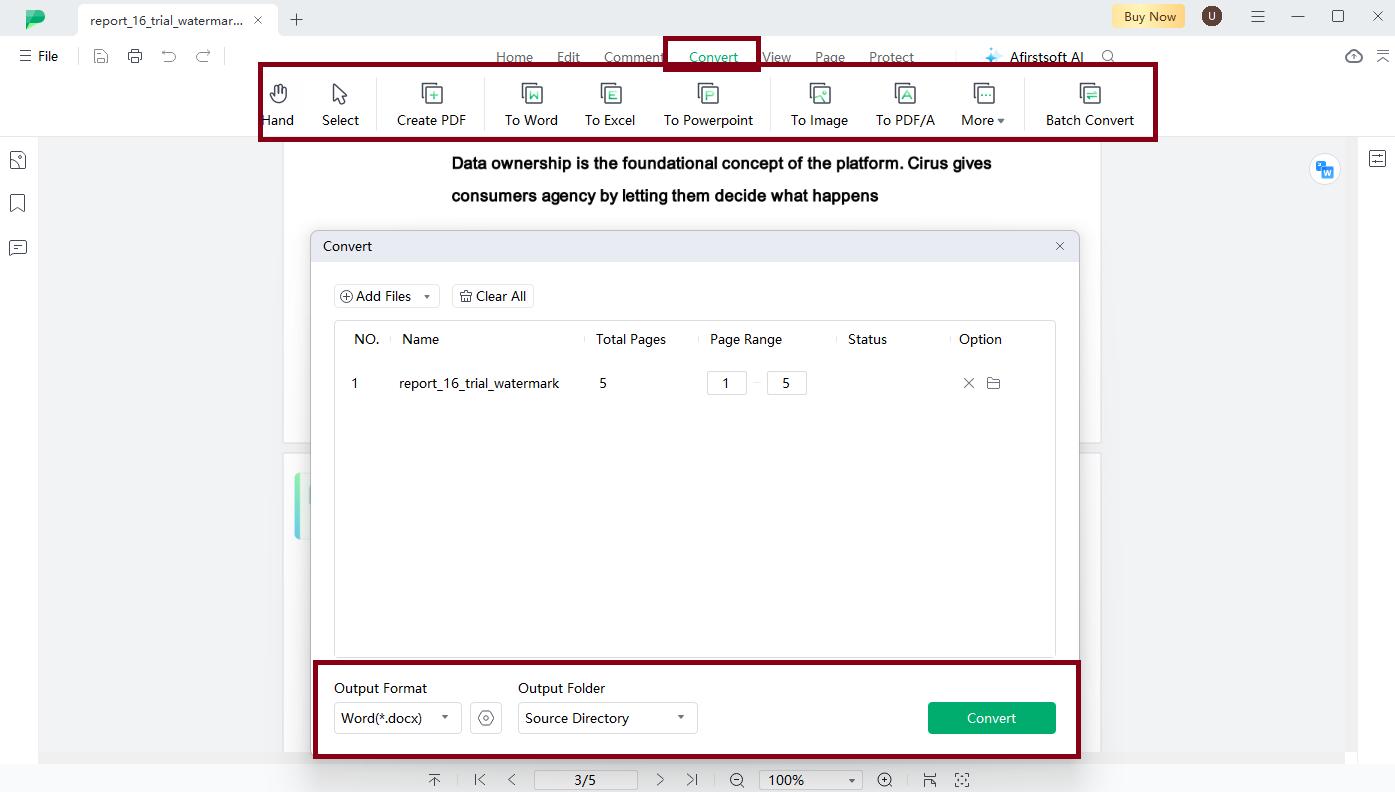Open a new tab with plus
1395x792 pixels.
[x=297, y=19]
